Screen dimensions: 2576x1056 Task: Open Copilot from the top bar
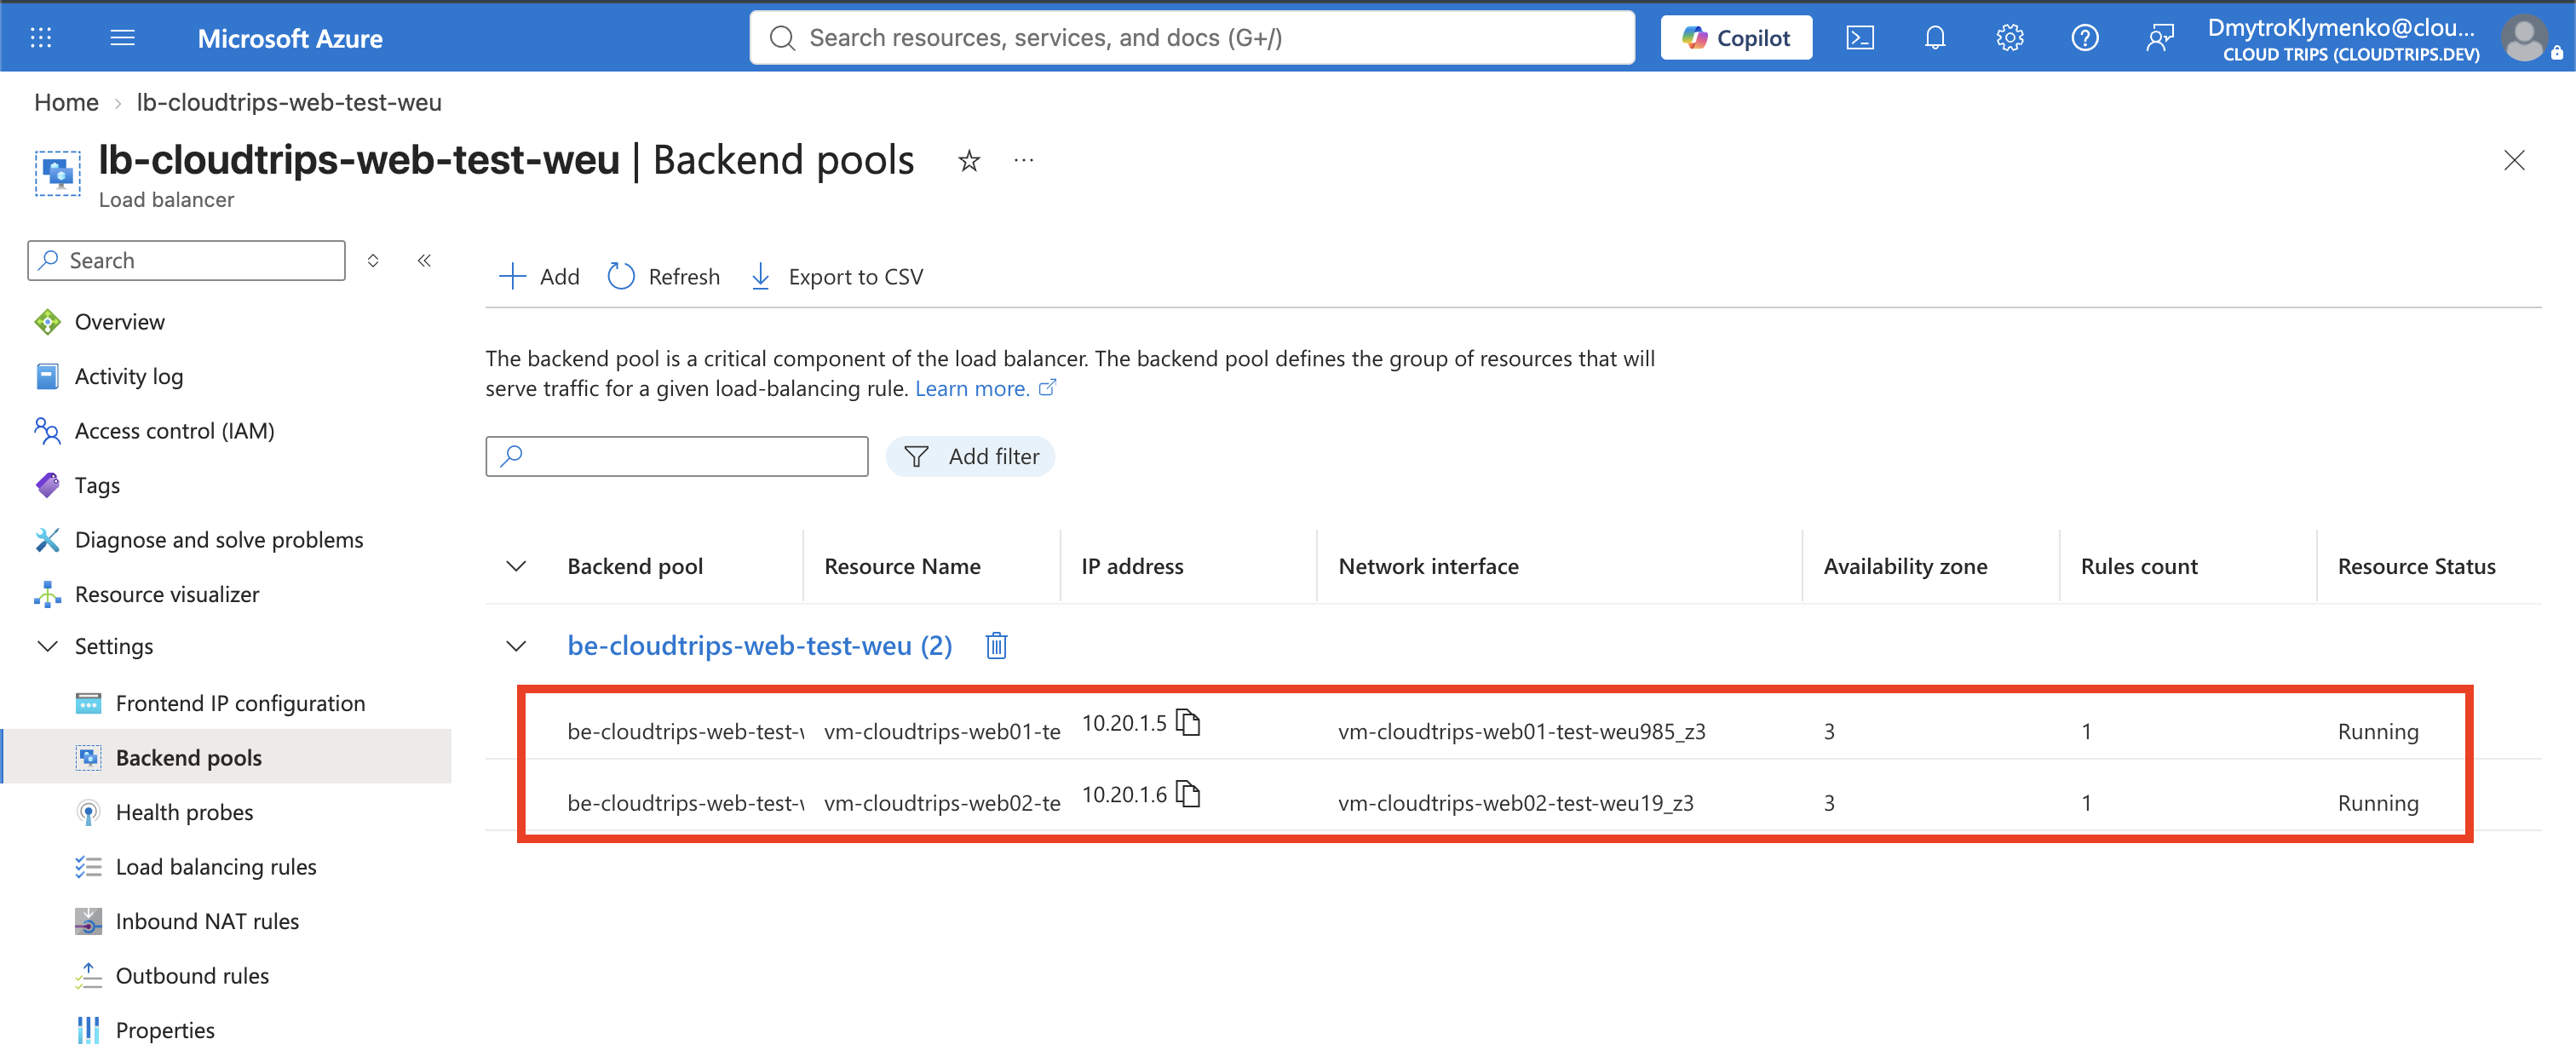coord(1736,38)
